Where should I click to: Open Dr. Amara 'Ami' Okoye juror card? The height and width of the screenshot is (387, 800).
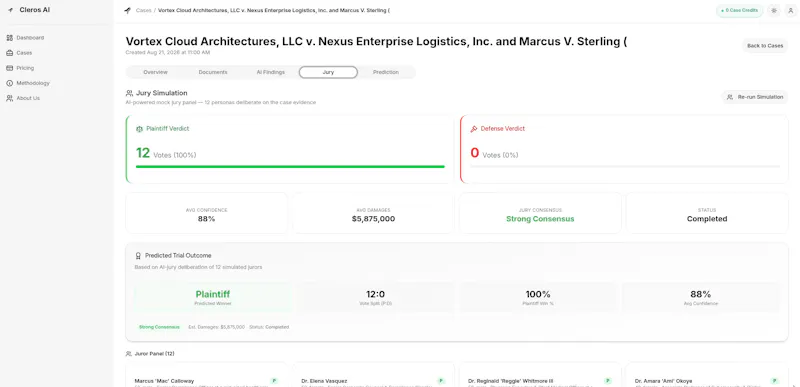707,375
